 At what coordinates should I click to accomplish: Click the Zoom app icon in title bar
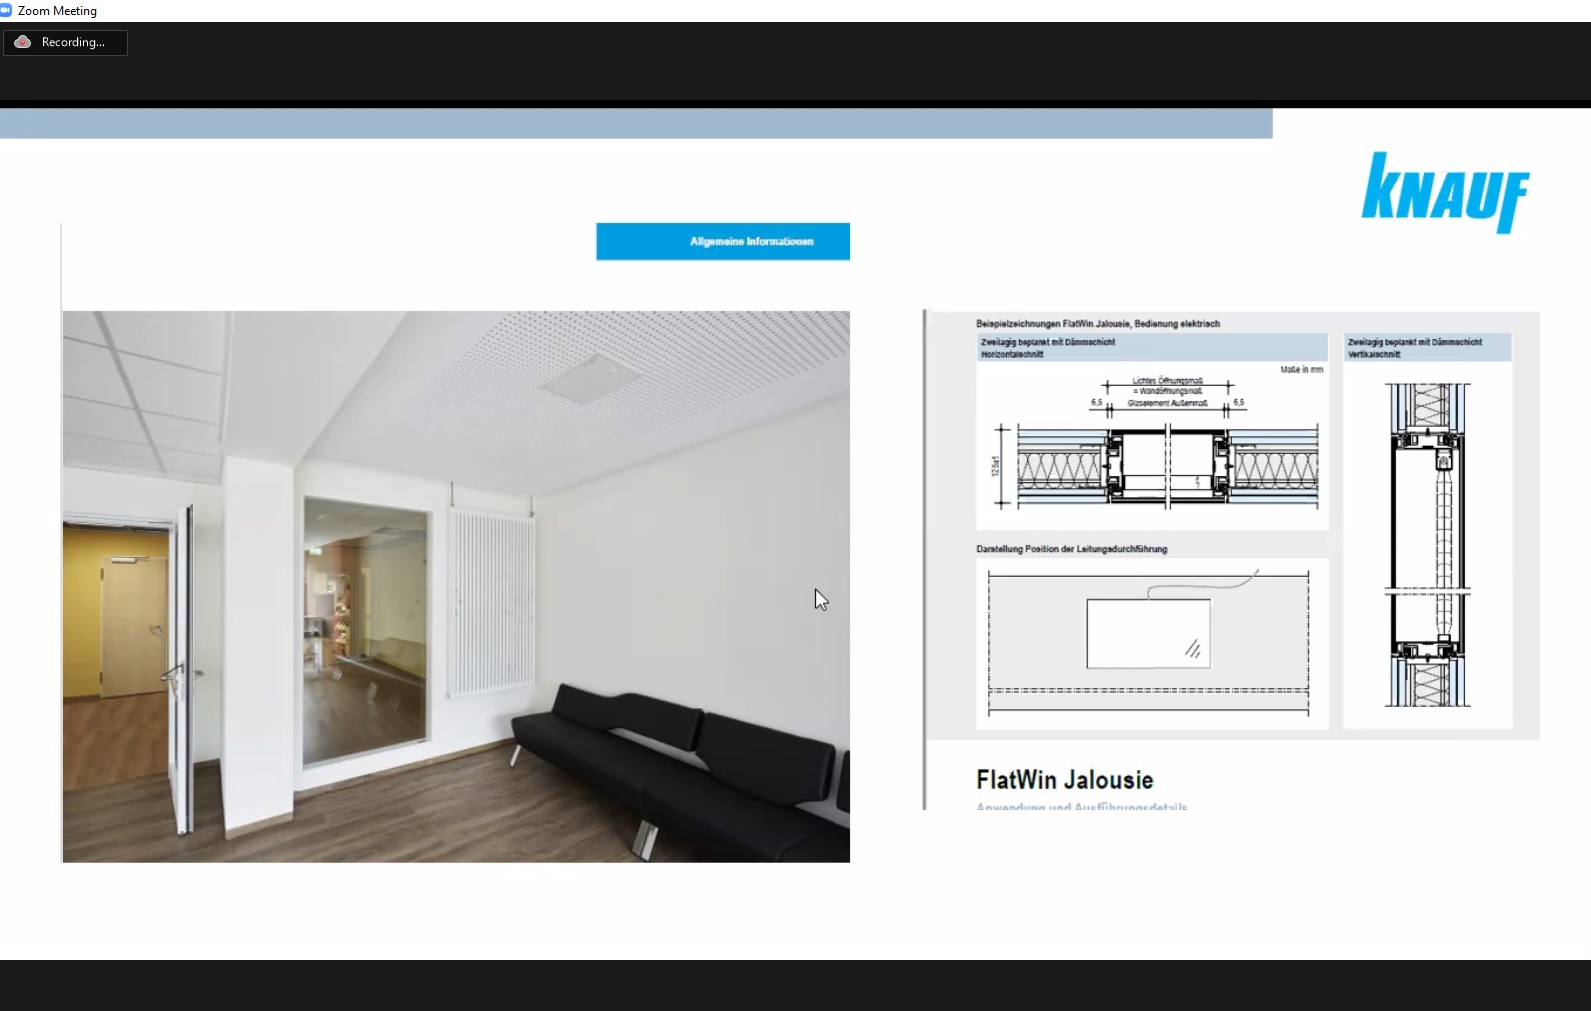click(6, 10)
